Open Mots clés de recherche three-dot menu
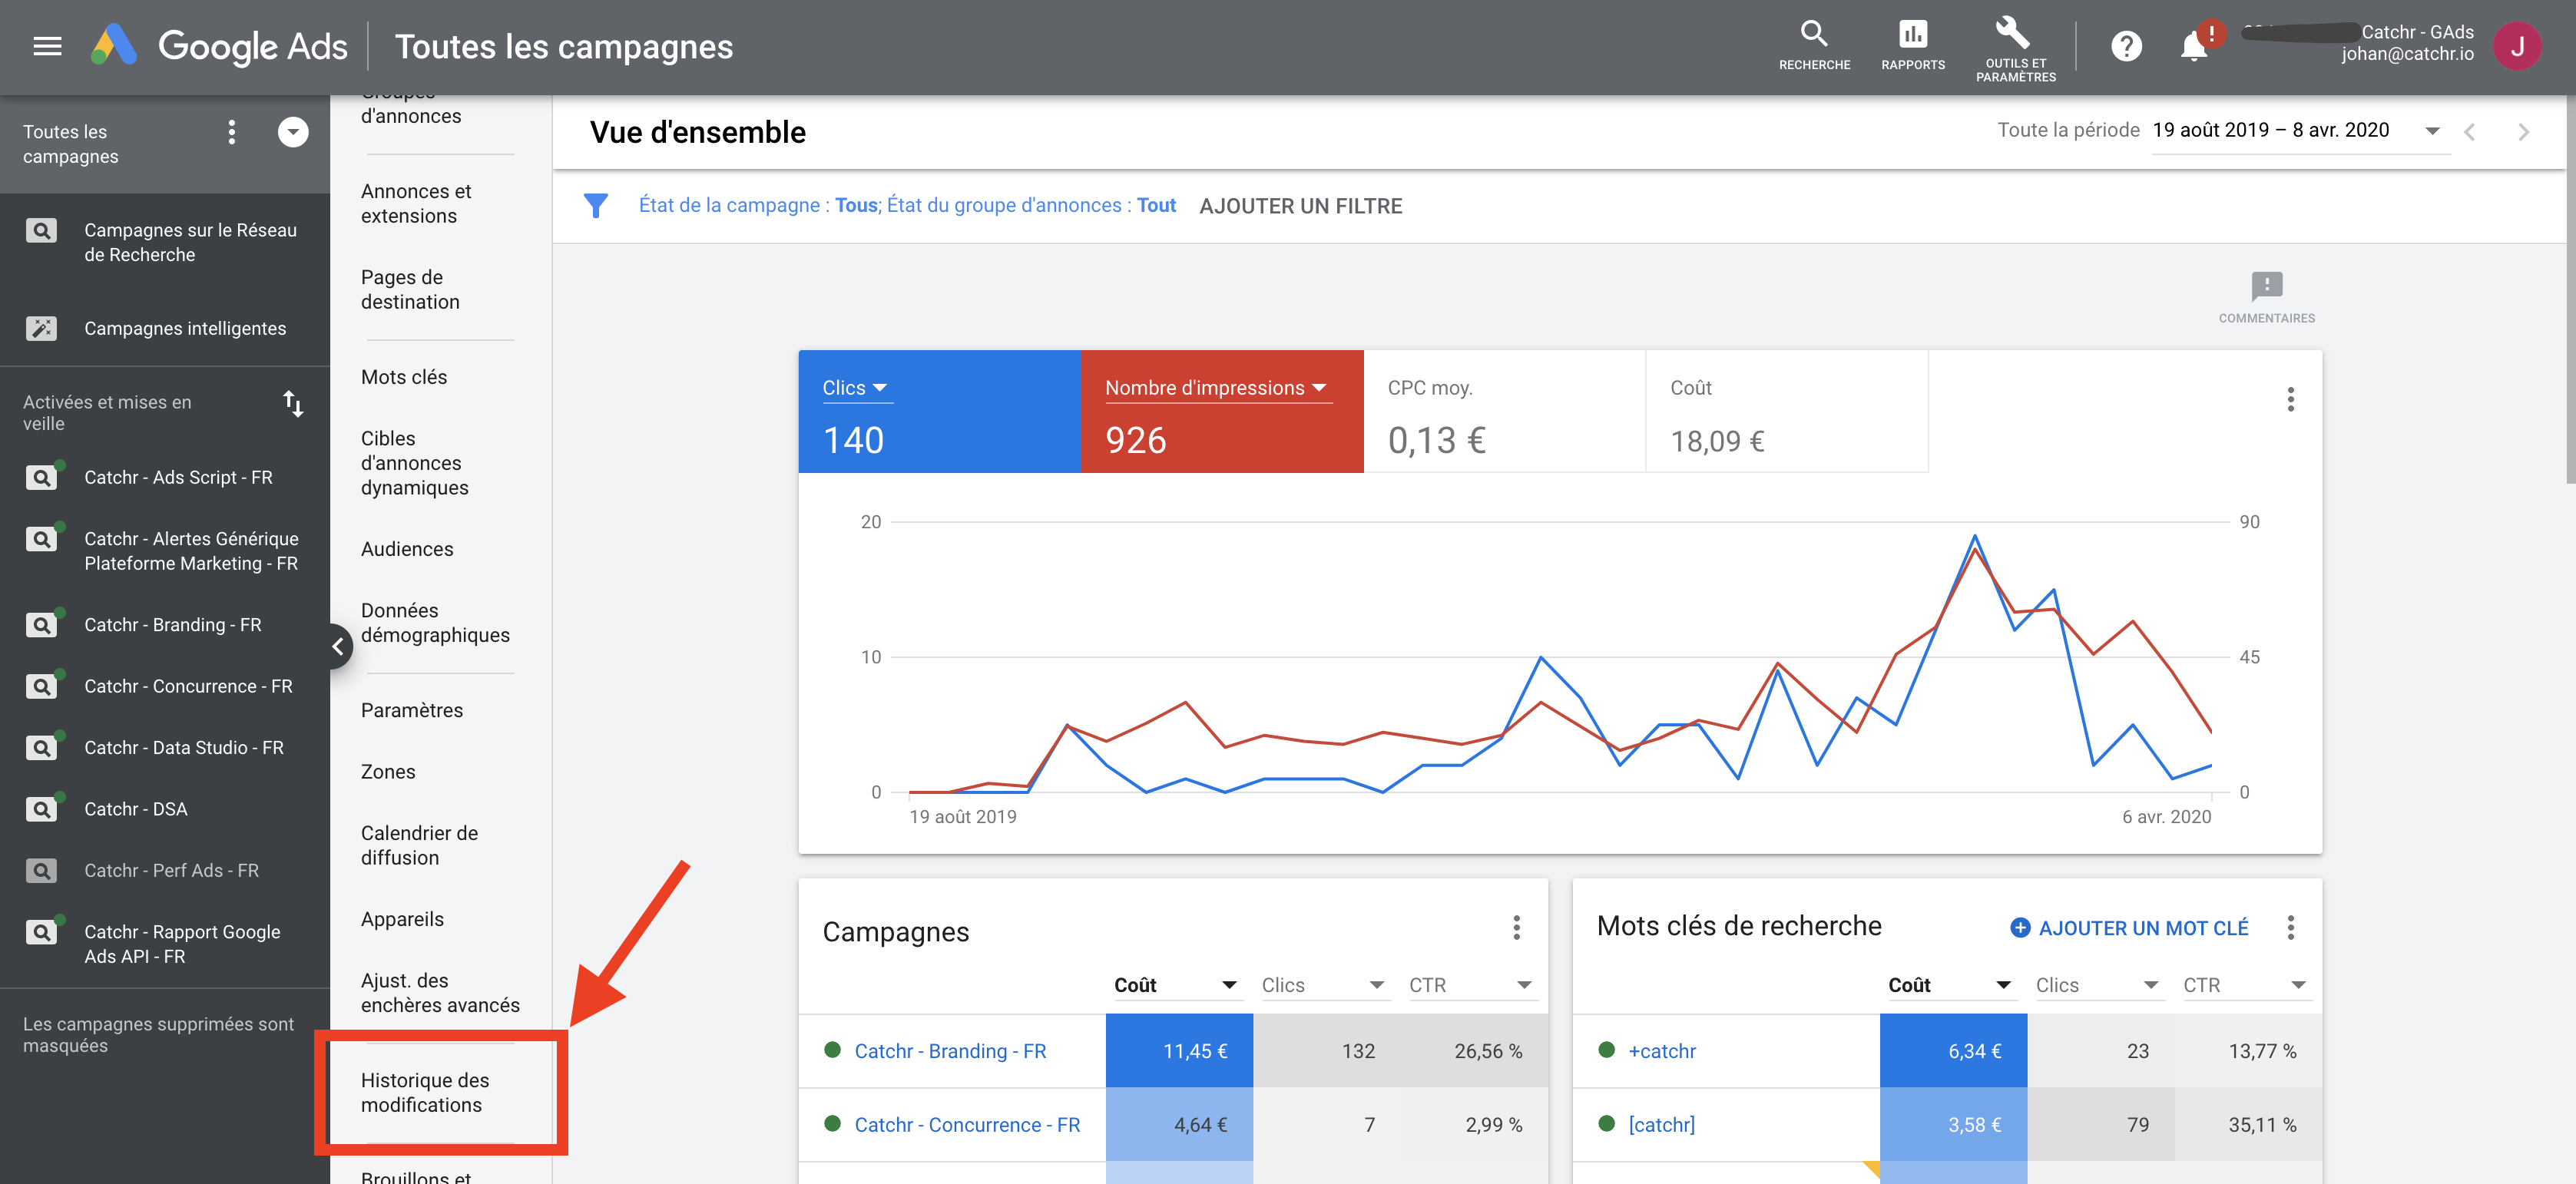The image size is (2576, 1184). [2290, 927]
